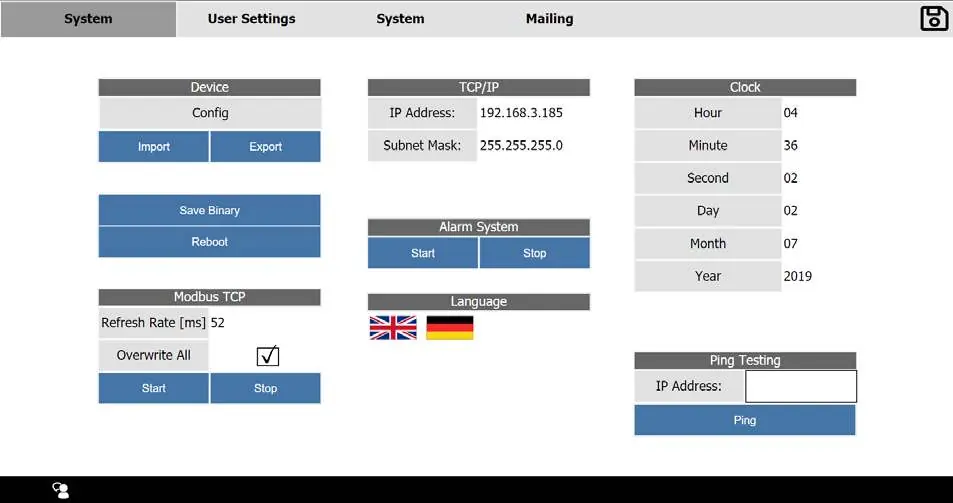Click the Year value 2019

pos(797,276)
